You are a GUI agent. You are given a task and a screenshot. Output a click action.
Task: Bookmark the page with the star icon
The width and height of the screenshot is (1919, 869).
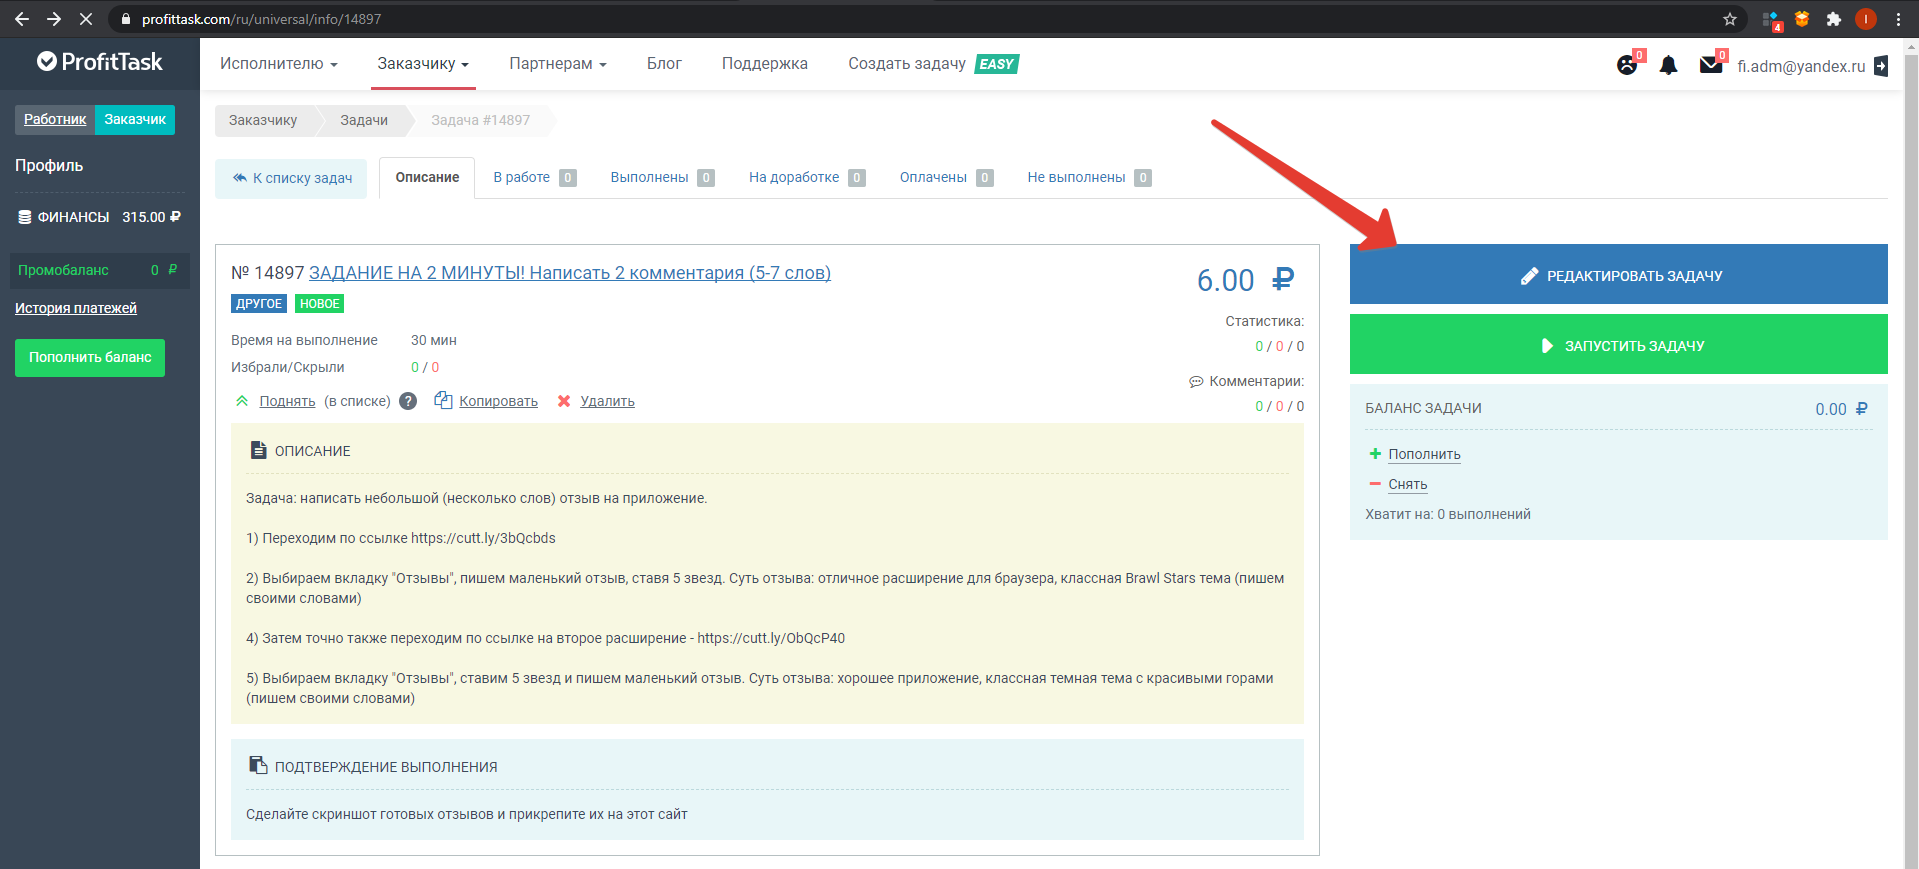[1730, 19]
